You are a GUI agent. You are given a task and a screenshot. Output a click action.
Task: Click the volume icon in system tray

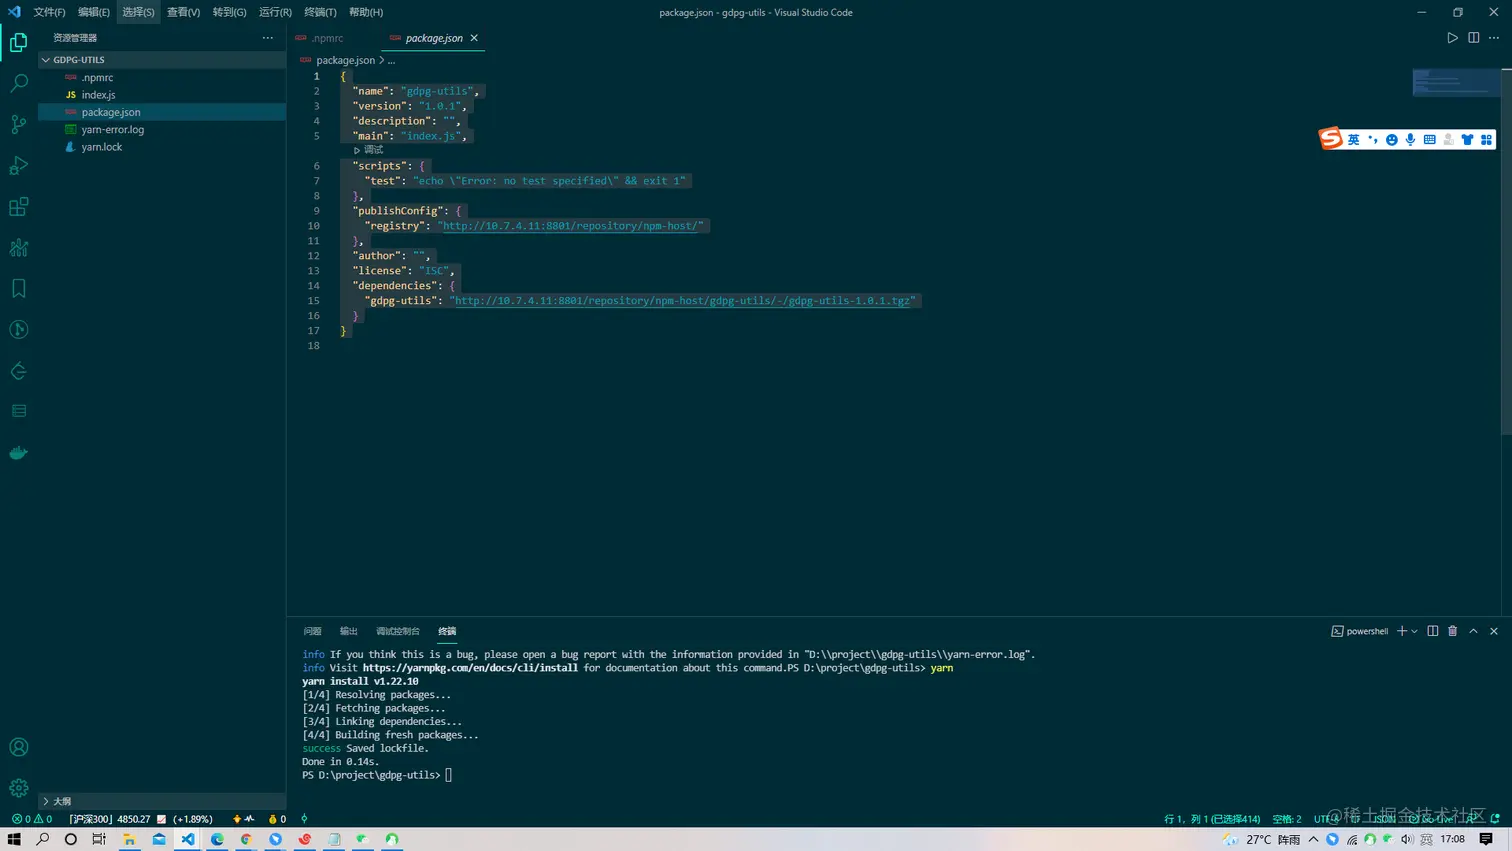(1407, 839)
